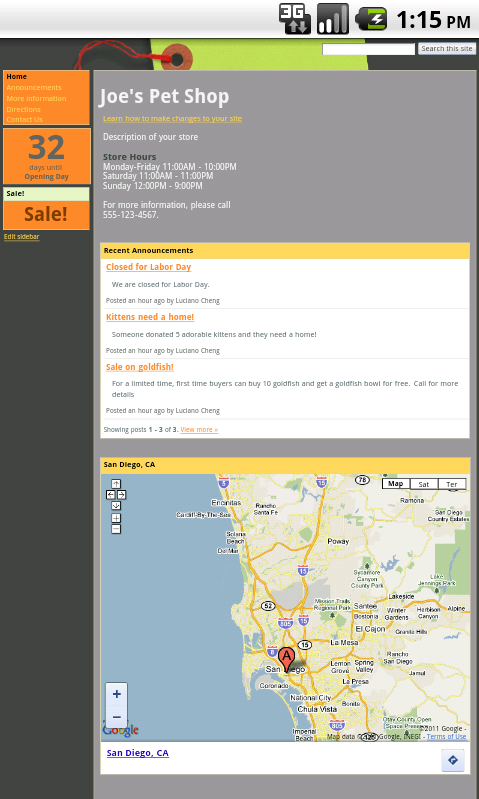Click the Google logo on the map

point(121,730)
